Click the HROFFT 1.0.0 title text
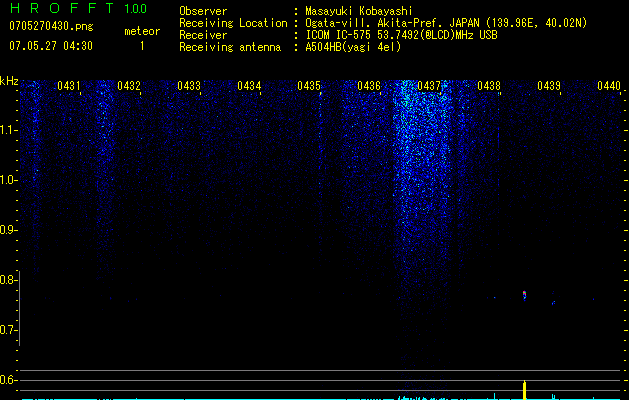Screen dimensions: 629x400 pyautogui.click(x=78, y=8)
